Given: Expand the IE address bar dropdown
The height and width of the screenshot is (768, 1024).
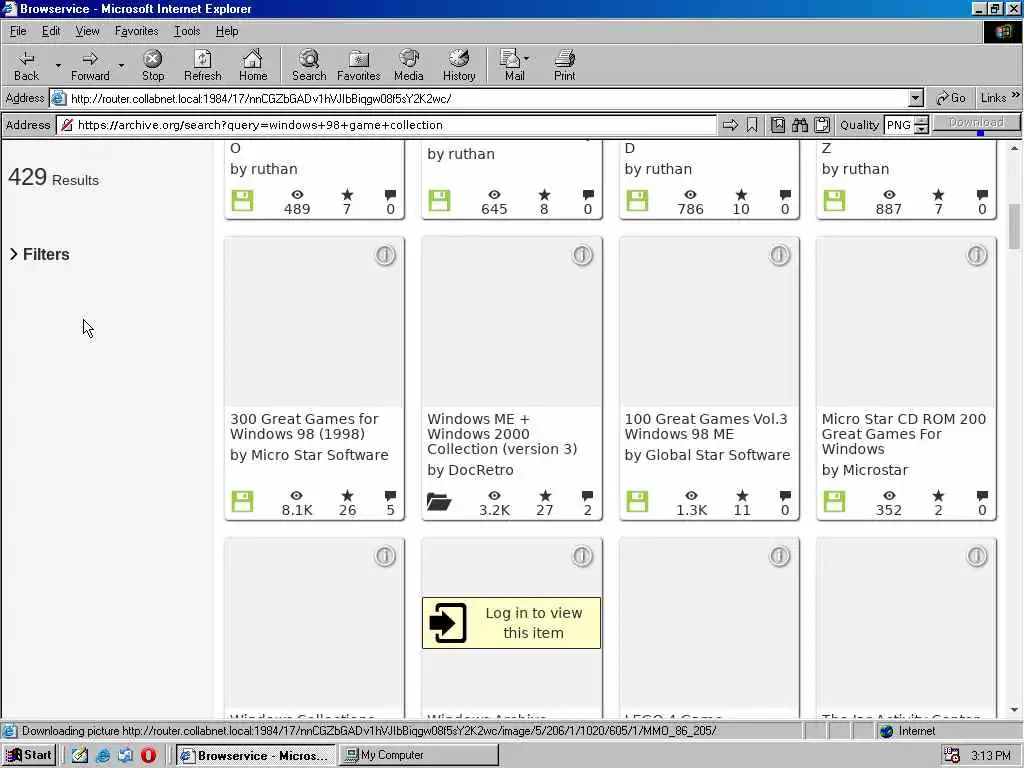Looking at the screenshot, I should click(916, 99).
